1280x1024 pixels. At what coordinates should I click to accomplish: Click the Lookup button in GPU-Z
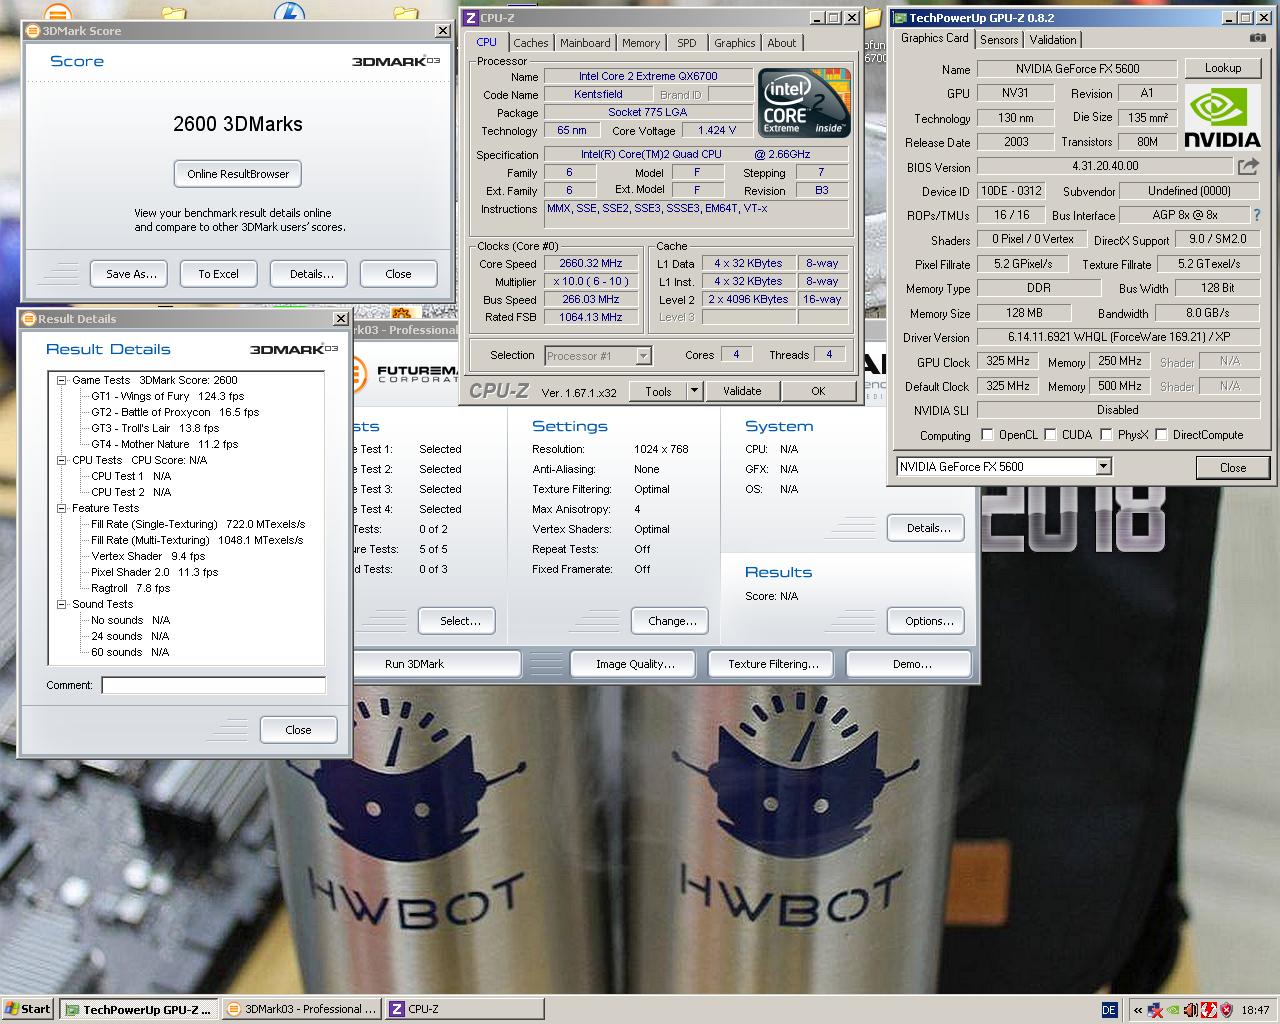click(x=1223, y=68)
